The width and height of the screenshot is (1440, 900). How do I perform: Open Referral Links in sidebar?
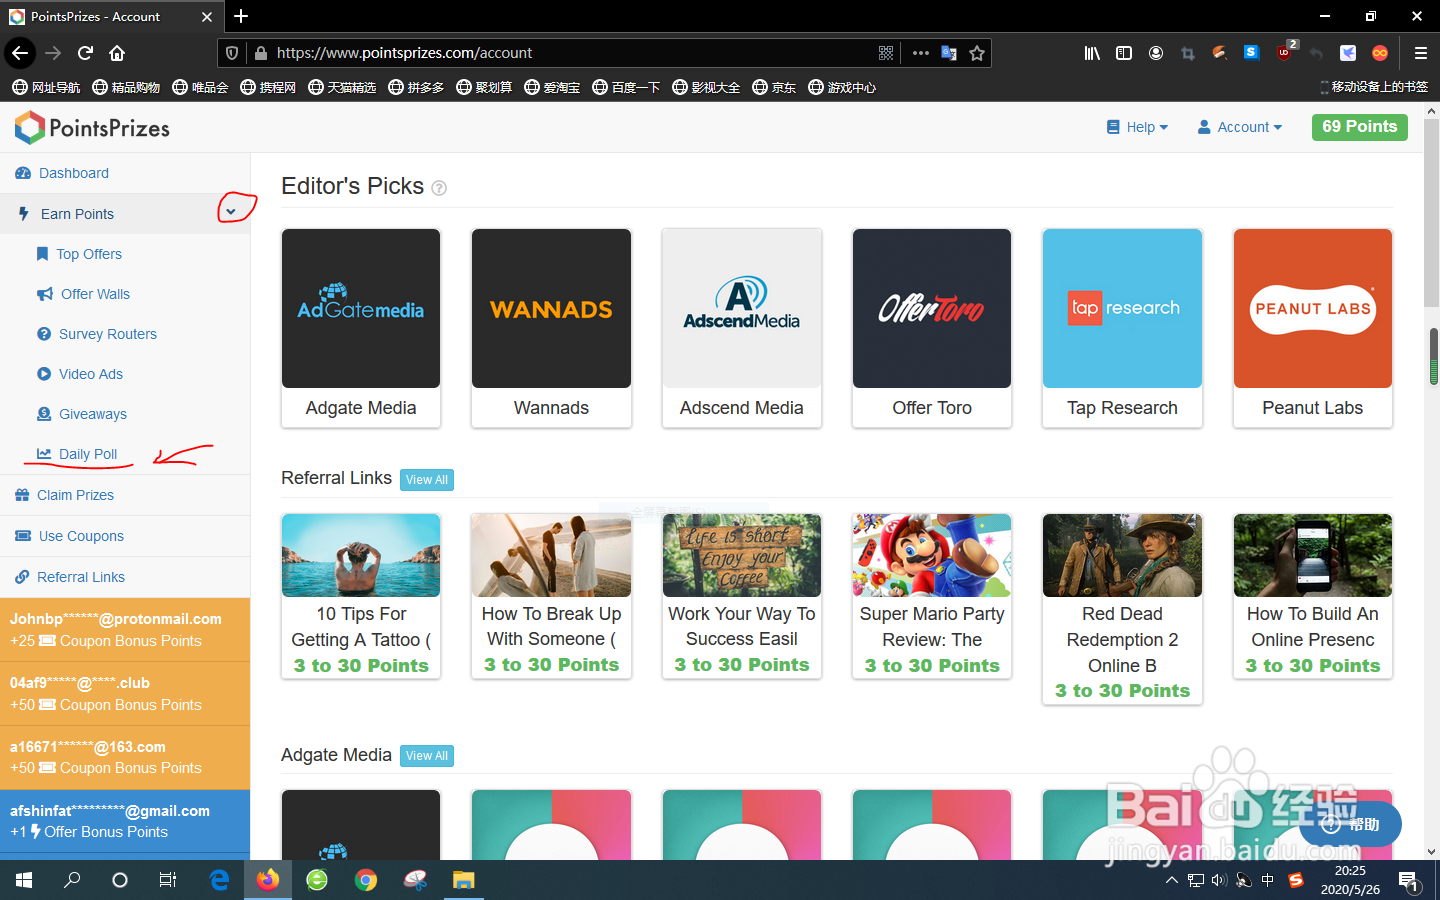[125, 577]
